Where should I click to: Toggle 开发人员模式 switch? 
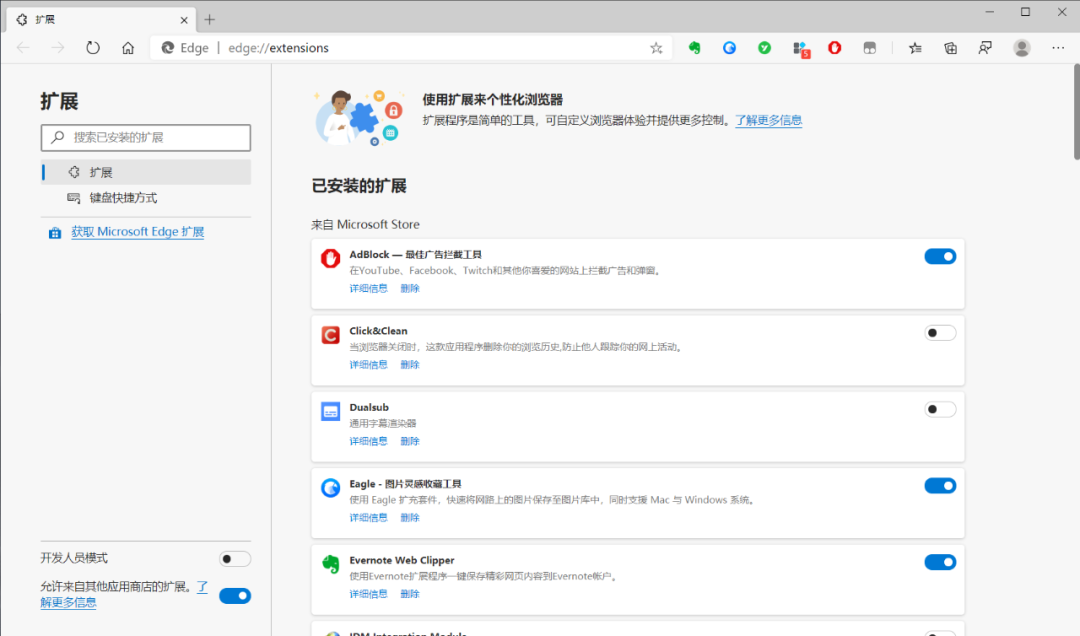coord(234,558)
